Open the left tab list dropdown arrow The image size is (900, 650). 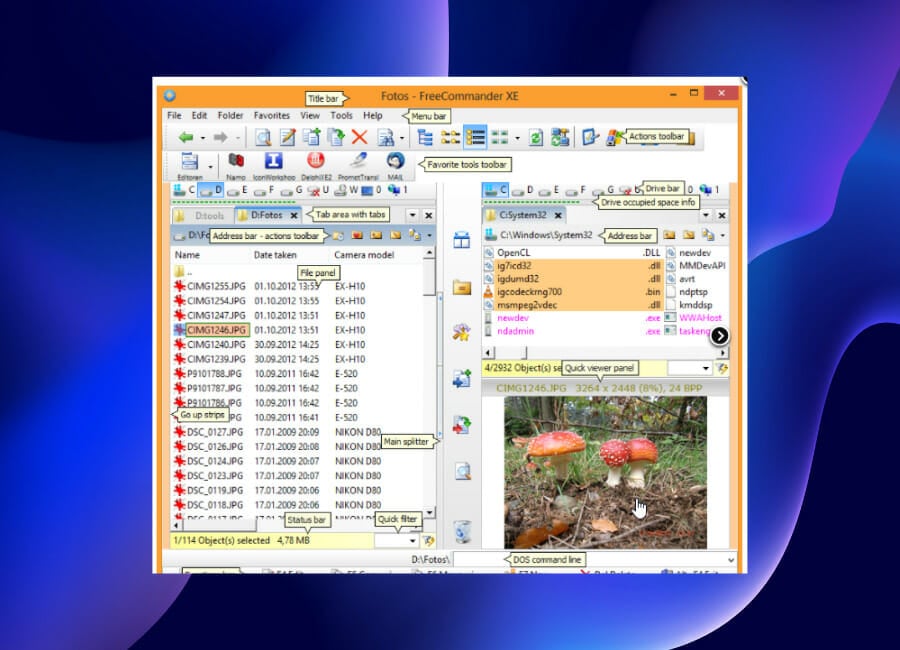point(412,215)
